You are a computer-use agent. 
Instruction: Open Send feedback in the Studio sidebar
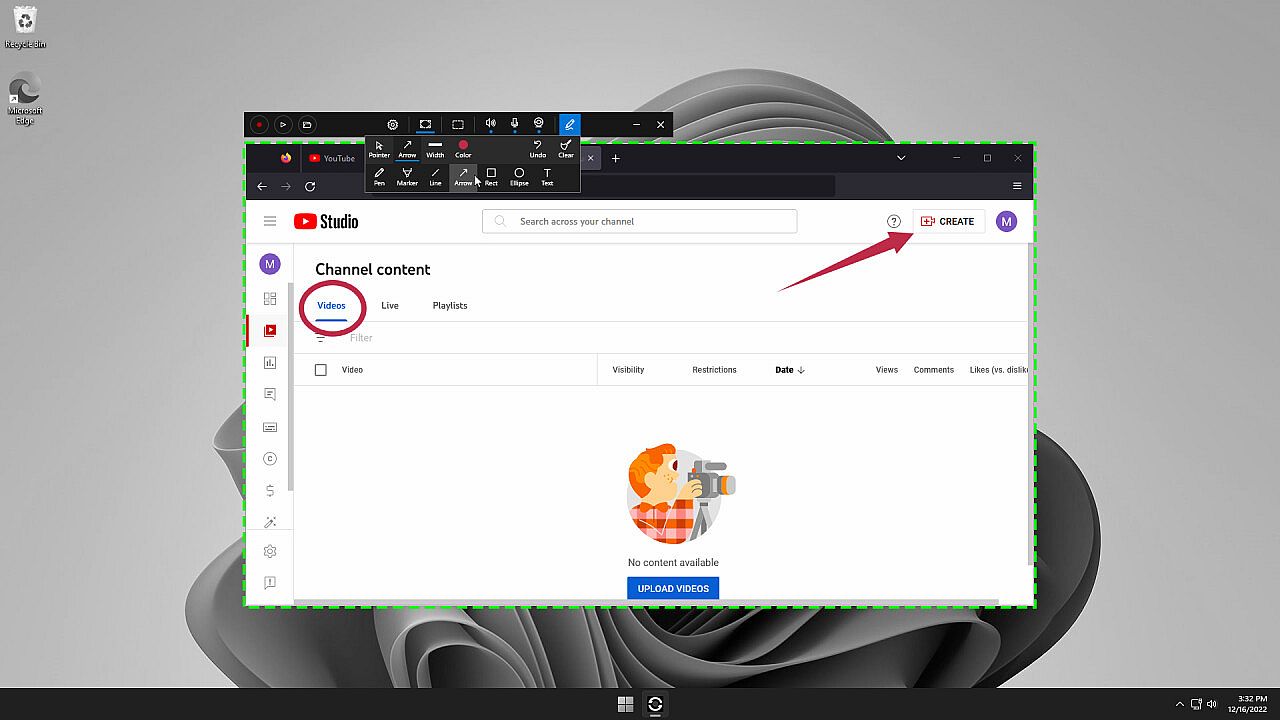click(x=270, y=583)
